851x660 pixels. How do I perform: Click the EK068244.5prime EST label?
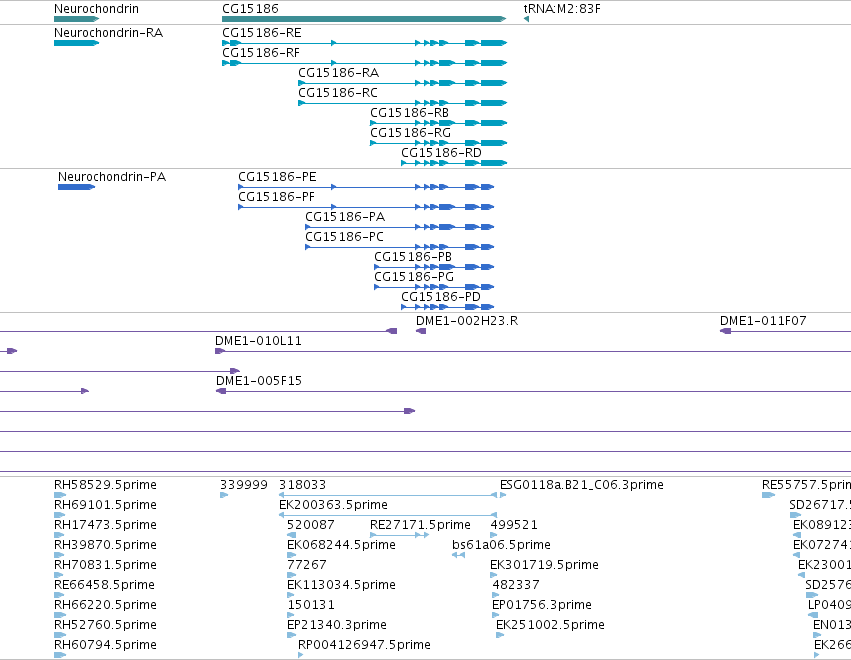[341, 545]
